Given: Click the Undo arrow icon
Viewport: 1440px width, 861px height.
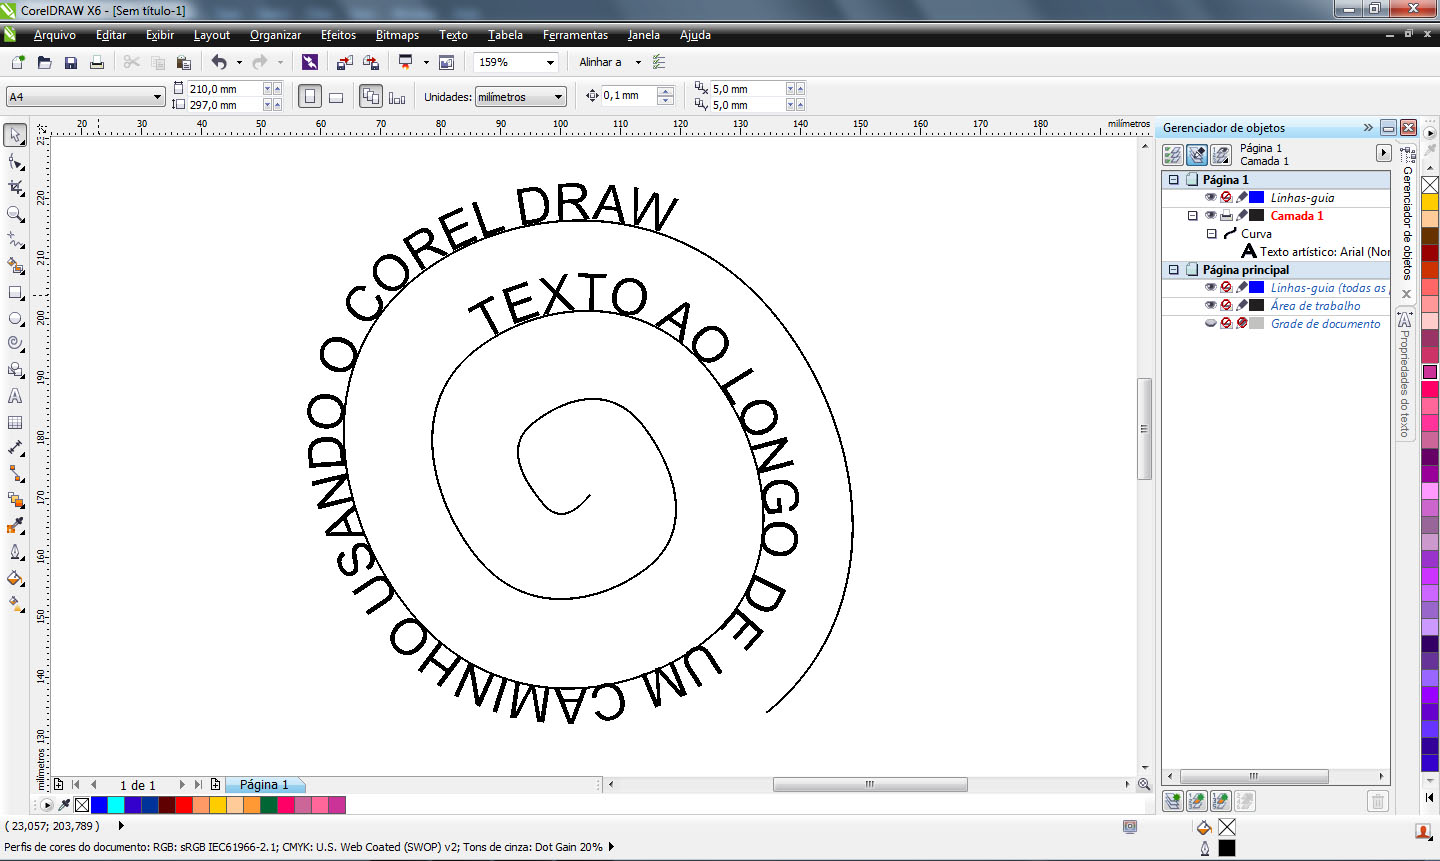Looking at the screenshot, I should 219,62.
